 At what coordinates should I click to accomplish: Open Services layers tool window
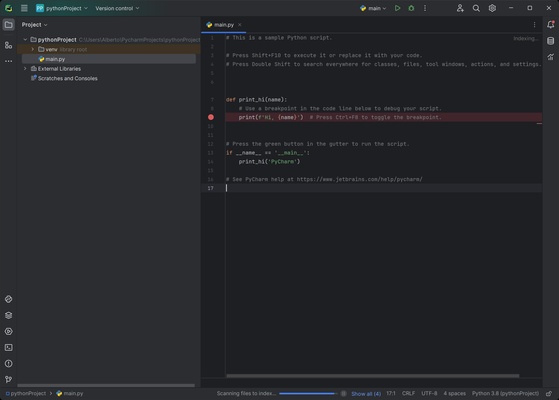[x=9, y=315]
